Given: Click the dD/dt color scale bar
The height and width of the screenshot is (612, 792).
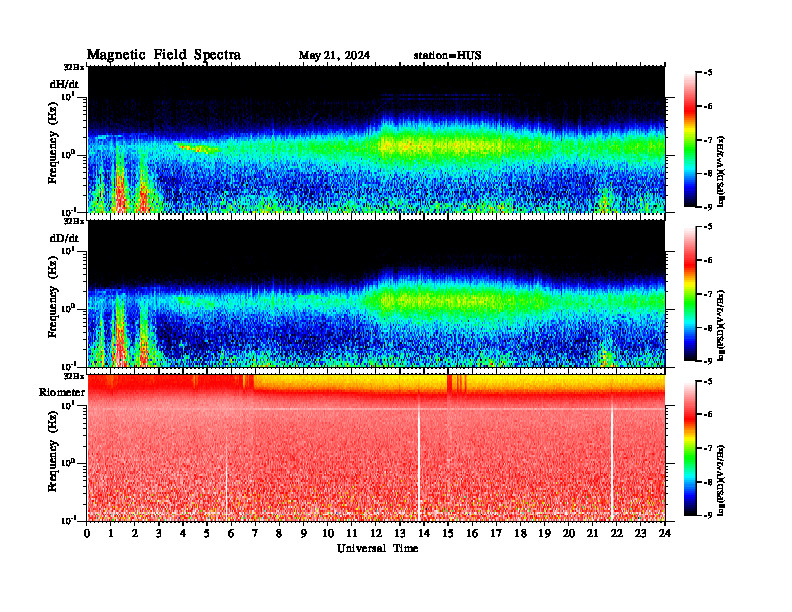Looking at the screenshot, I should (x=690, y=294).
